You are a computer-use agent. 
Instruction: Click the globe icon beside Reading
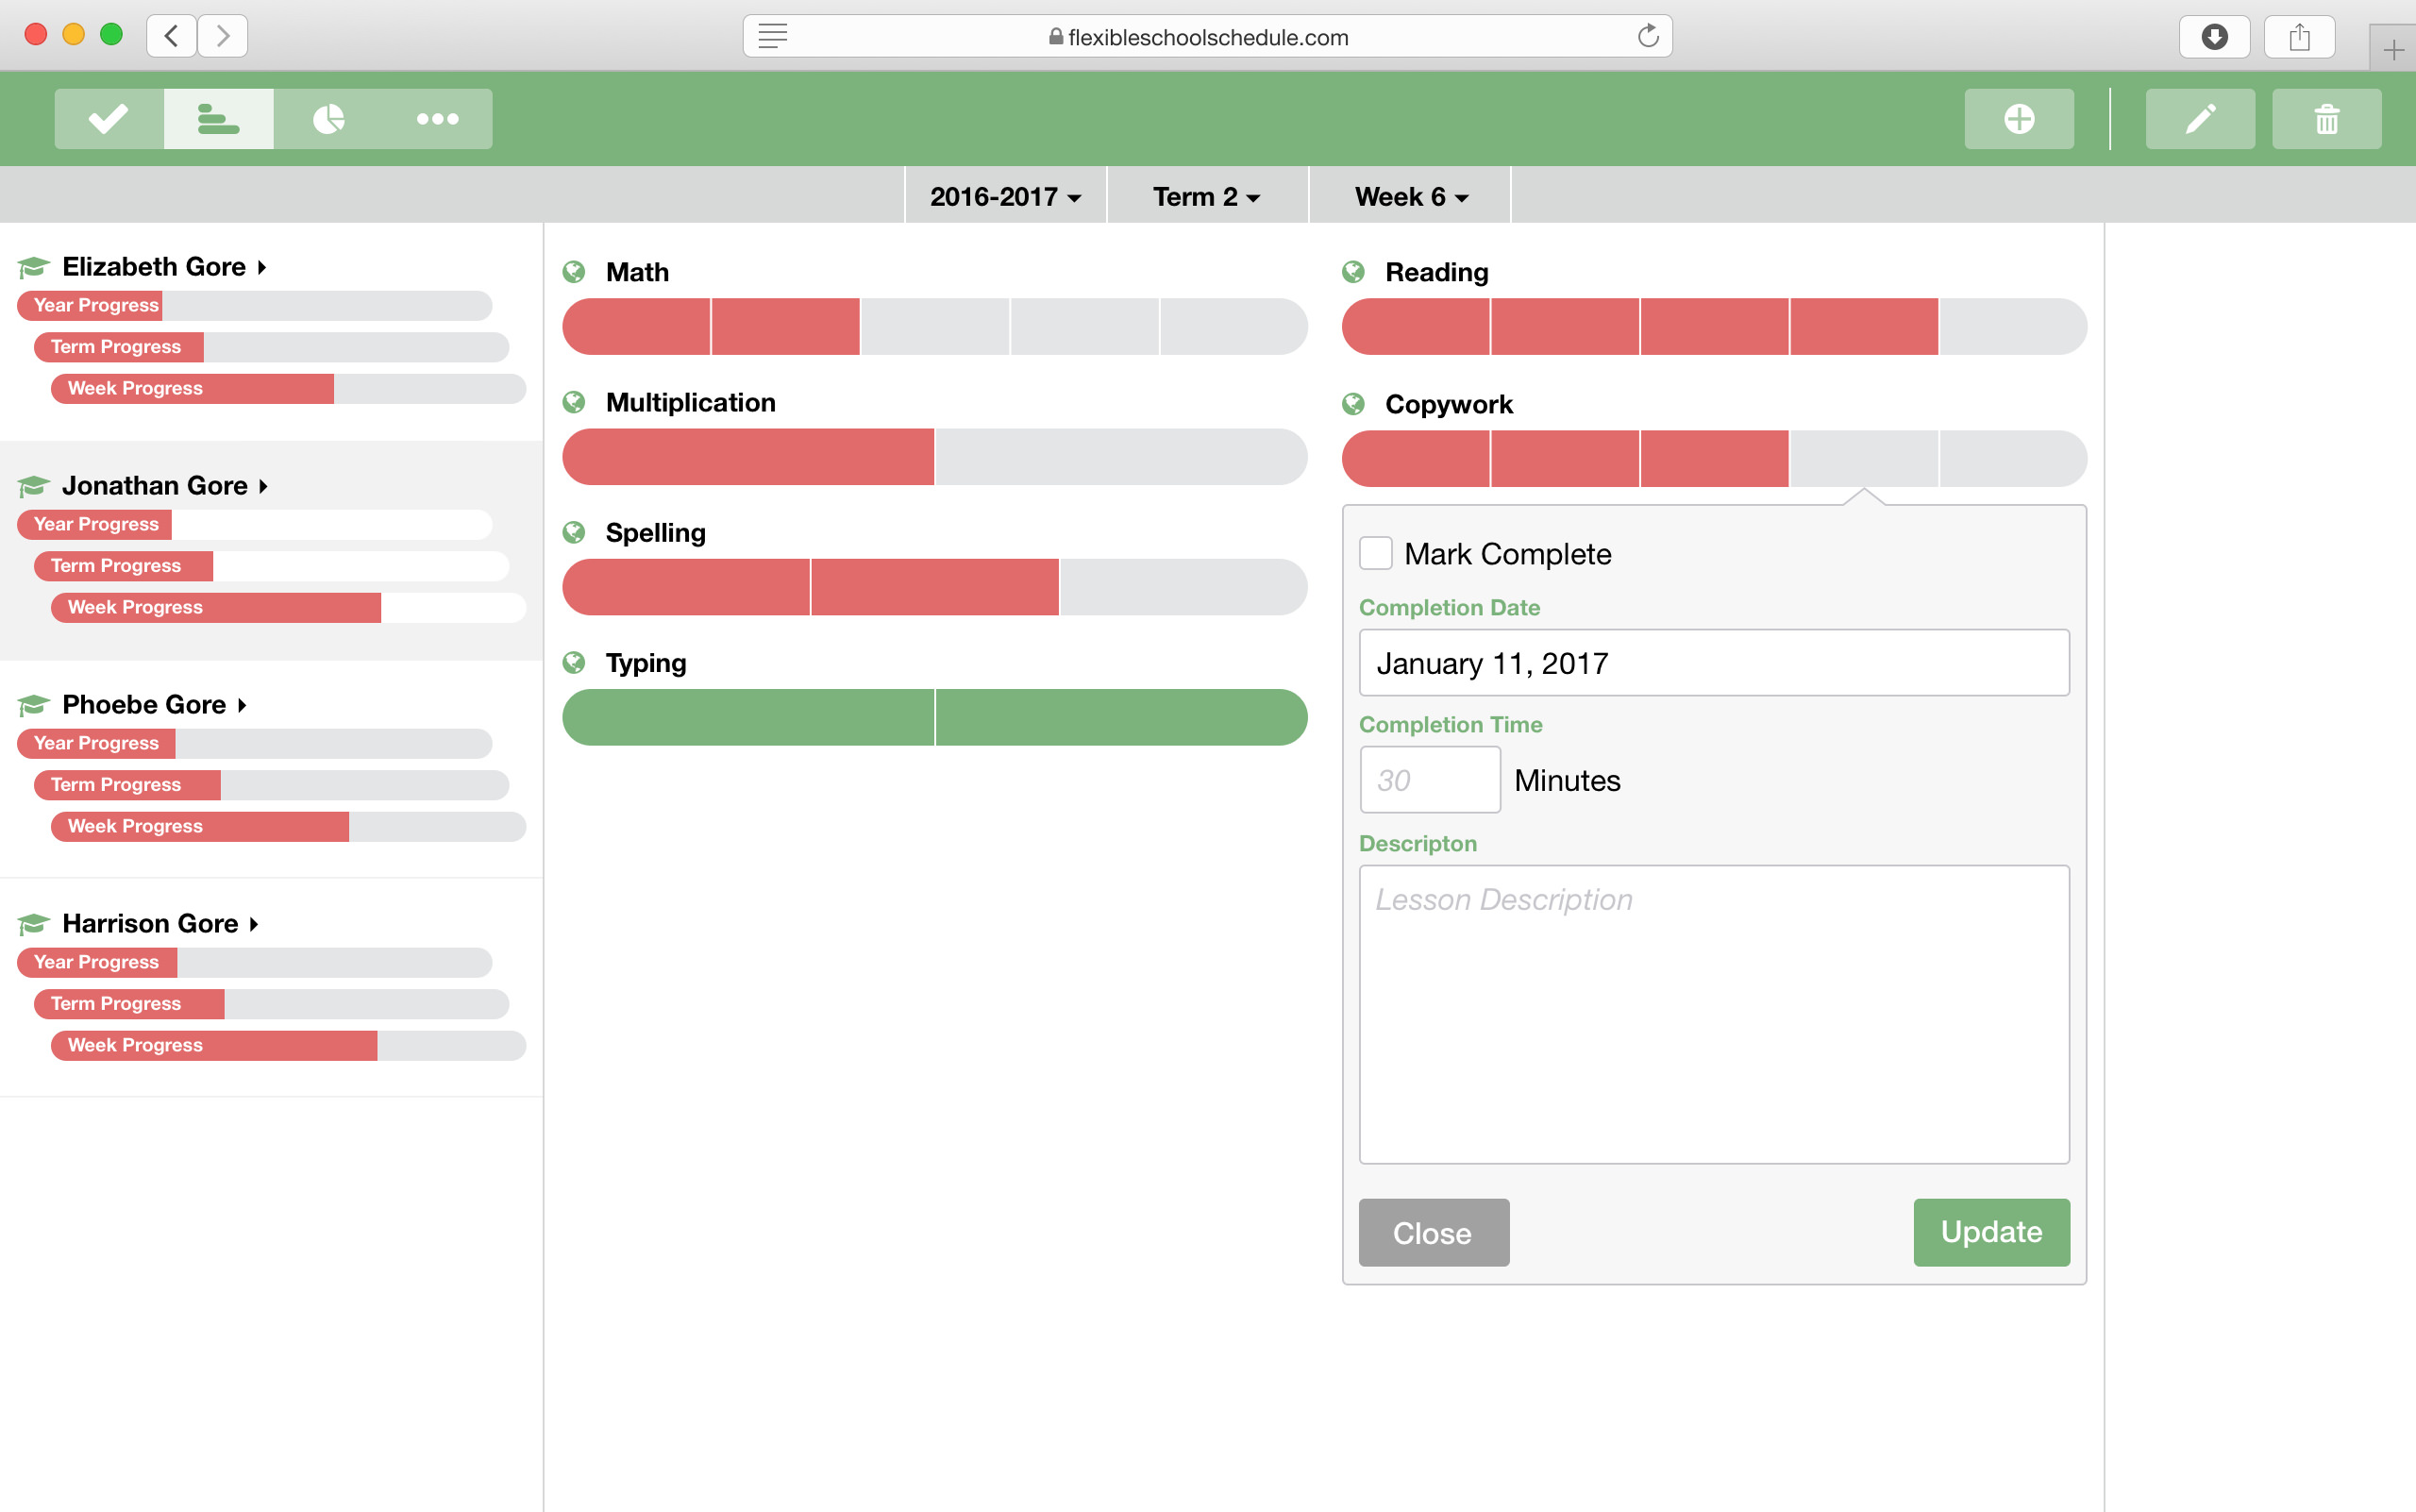tap(1355, 271)
